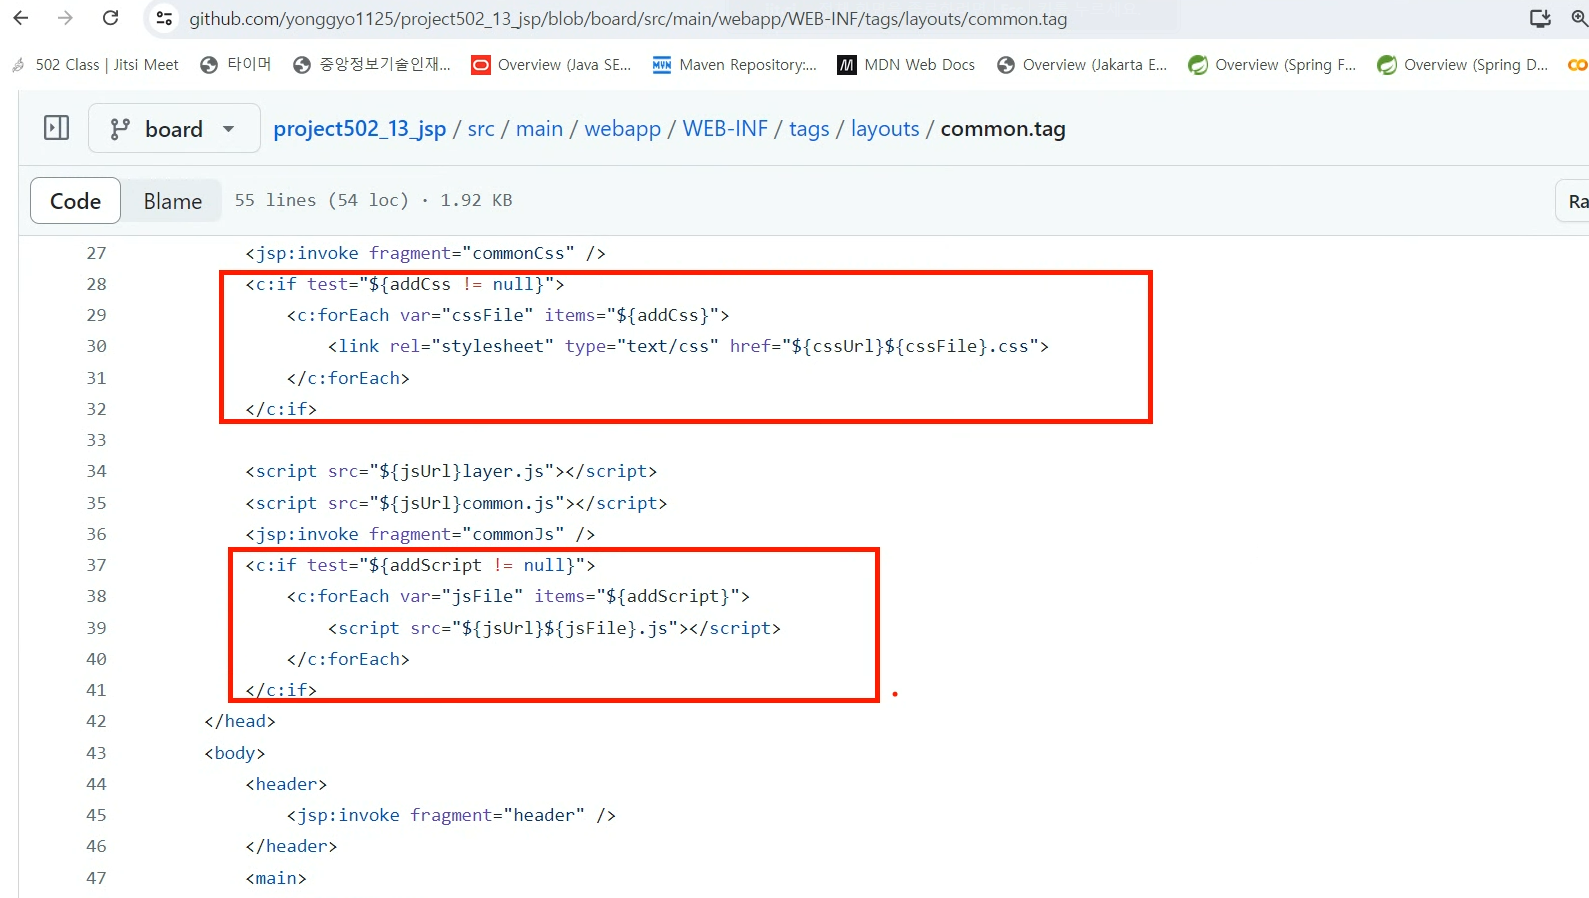Open the install app icon in address bar
The width and height of the screenshot is (1589, 898).
(1540, 18)
